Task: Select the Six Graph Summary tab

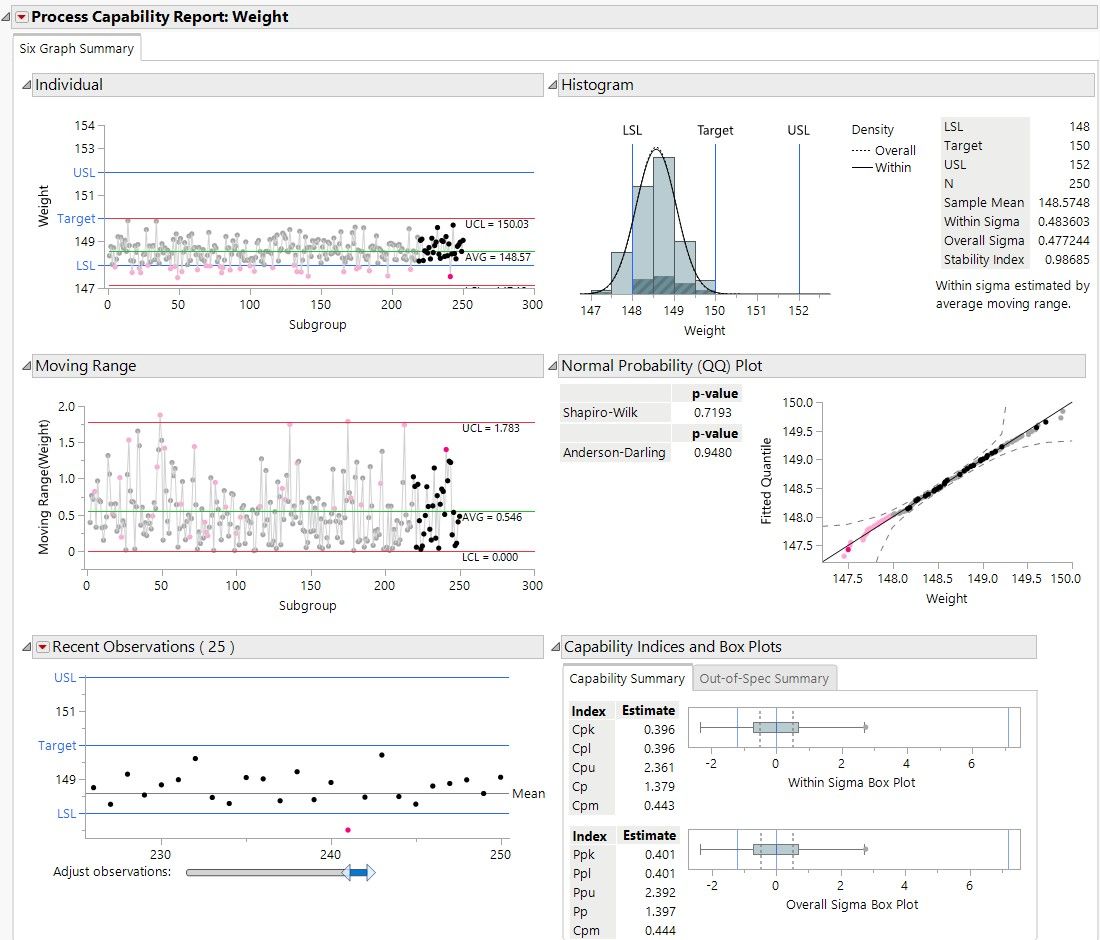Action: click(x=76, y=48)
